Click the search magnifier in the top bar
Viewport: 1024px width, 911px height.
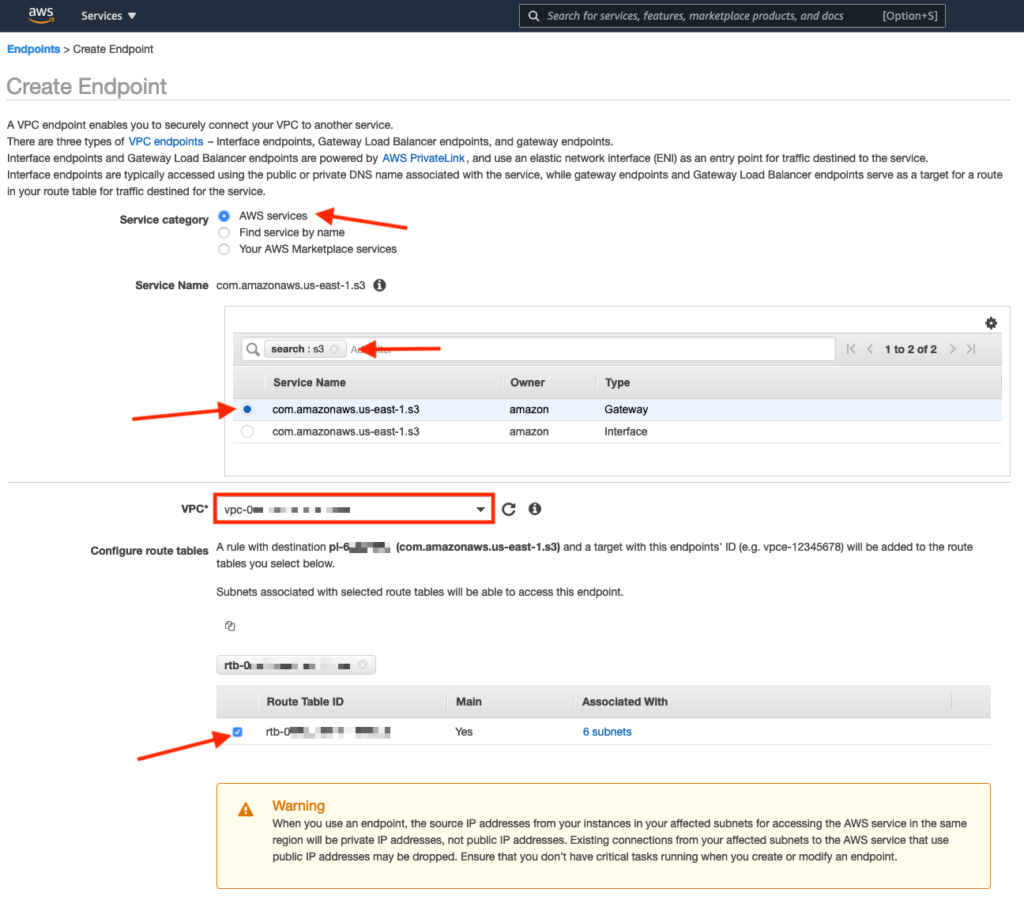(534, 16)
